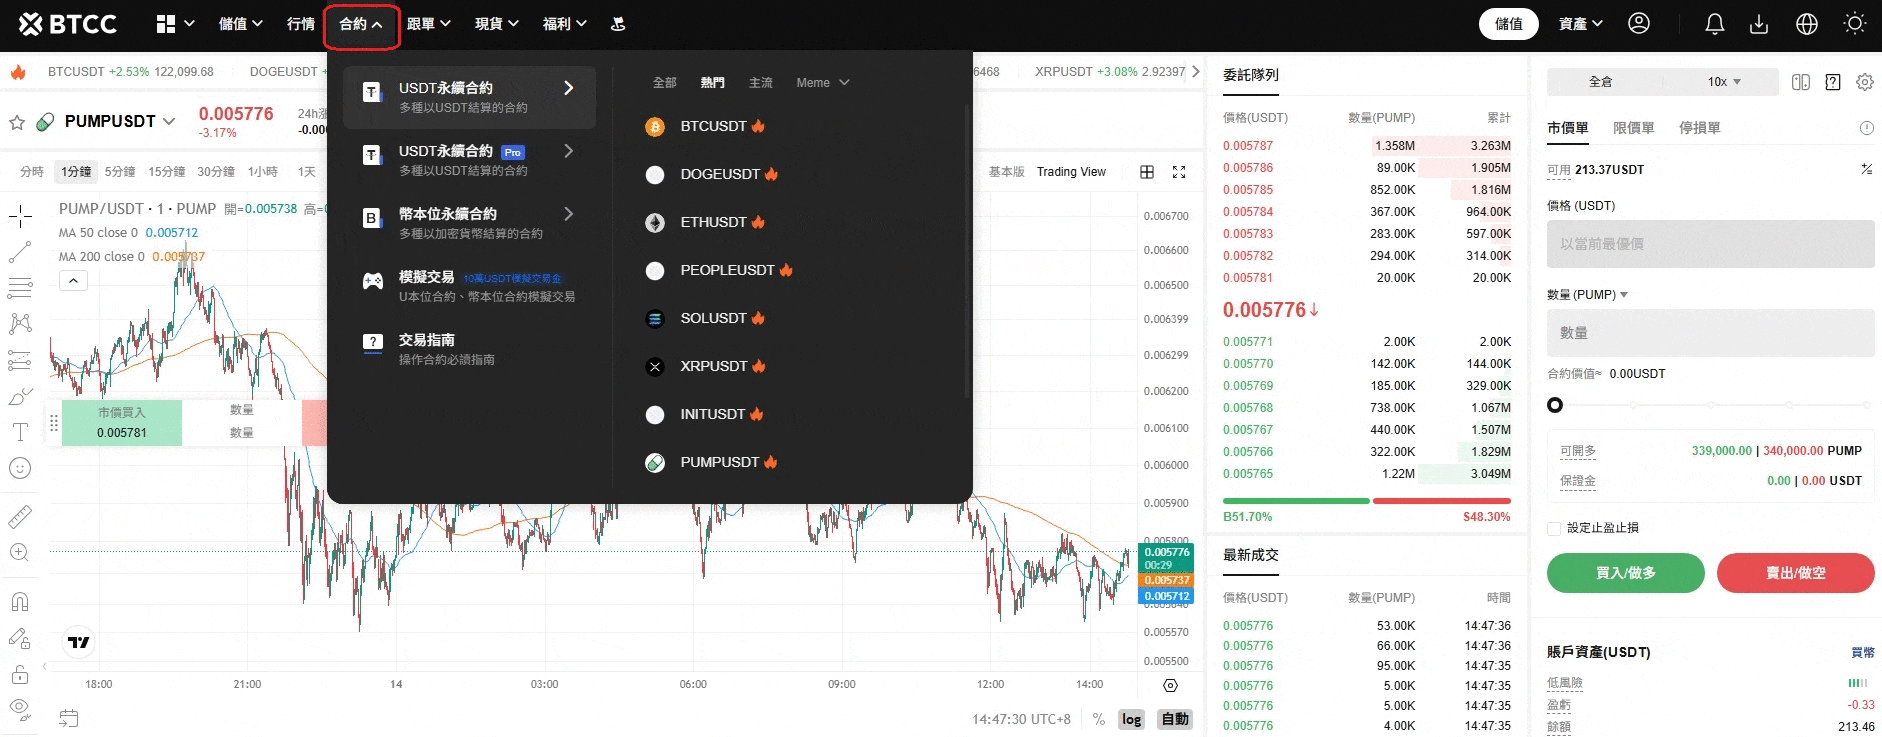Viewport: 1882px width, 737px height.
Task: Open the calculator percent icon
Action: (x=1866, y=169)
